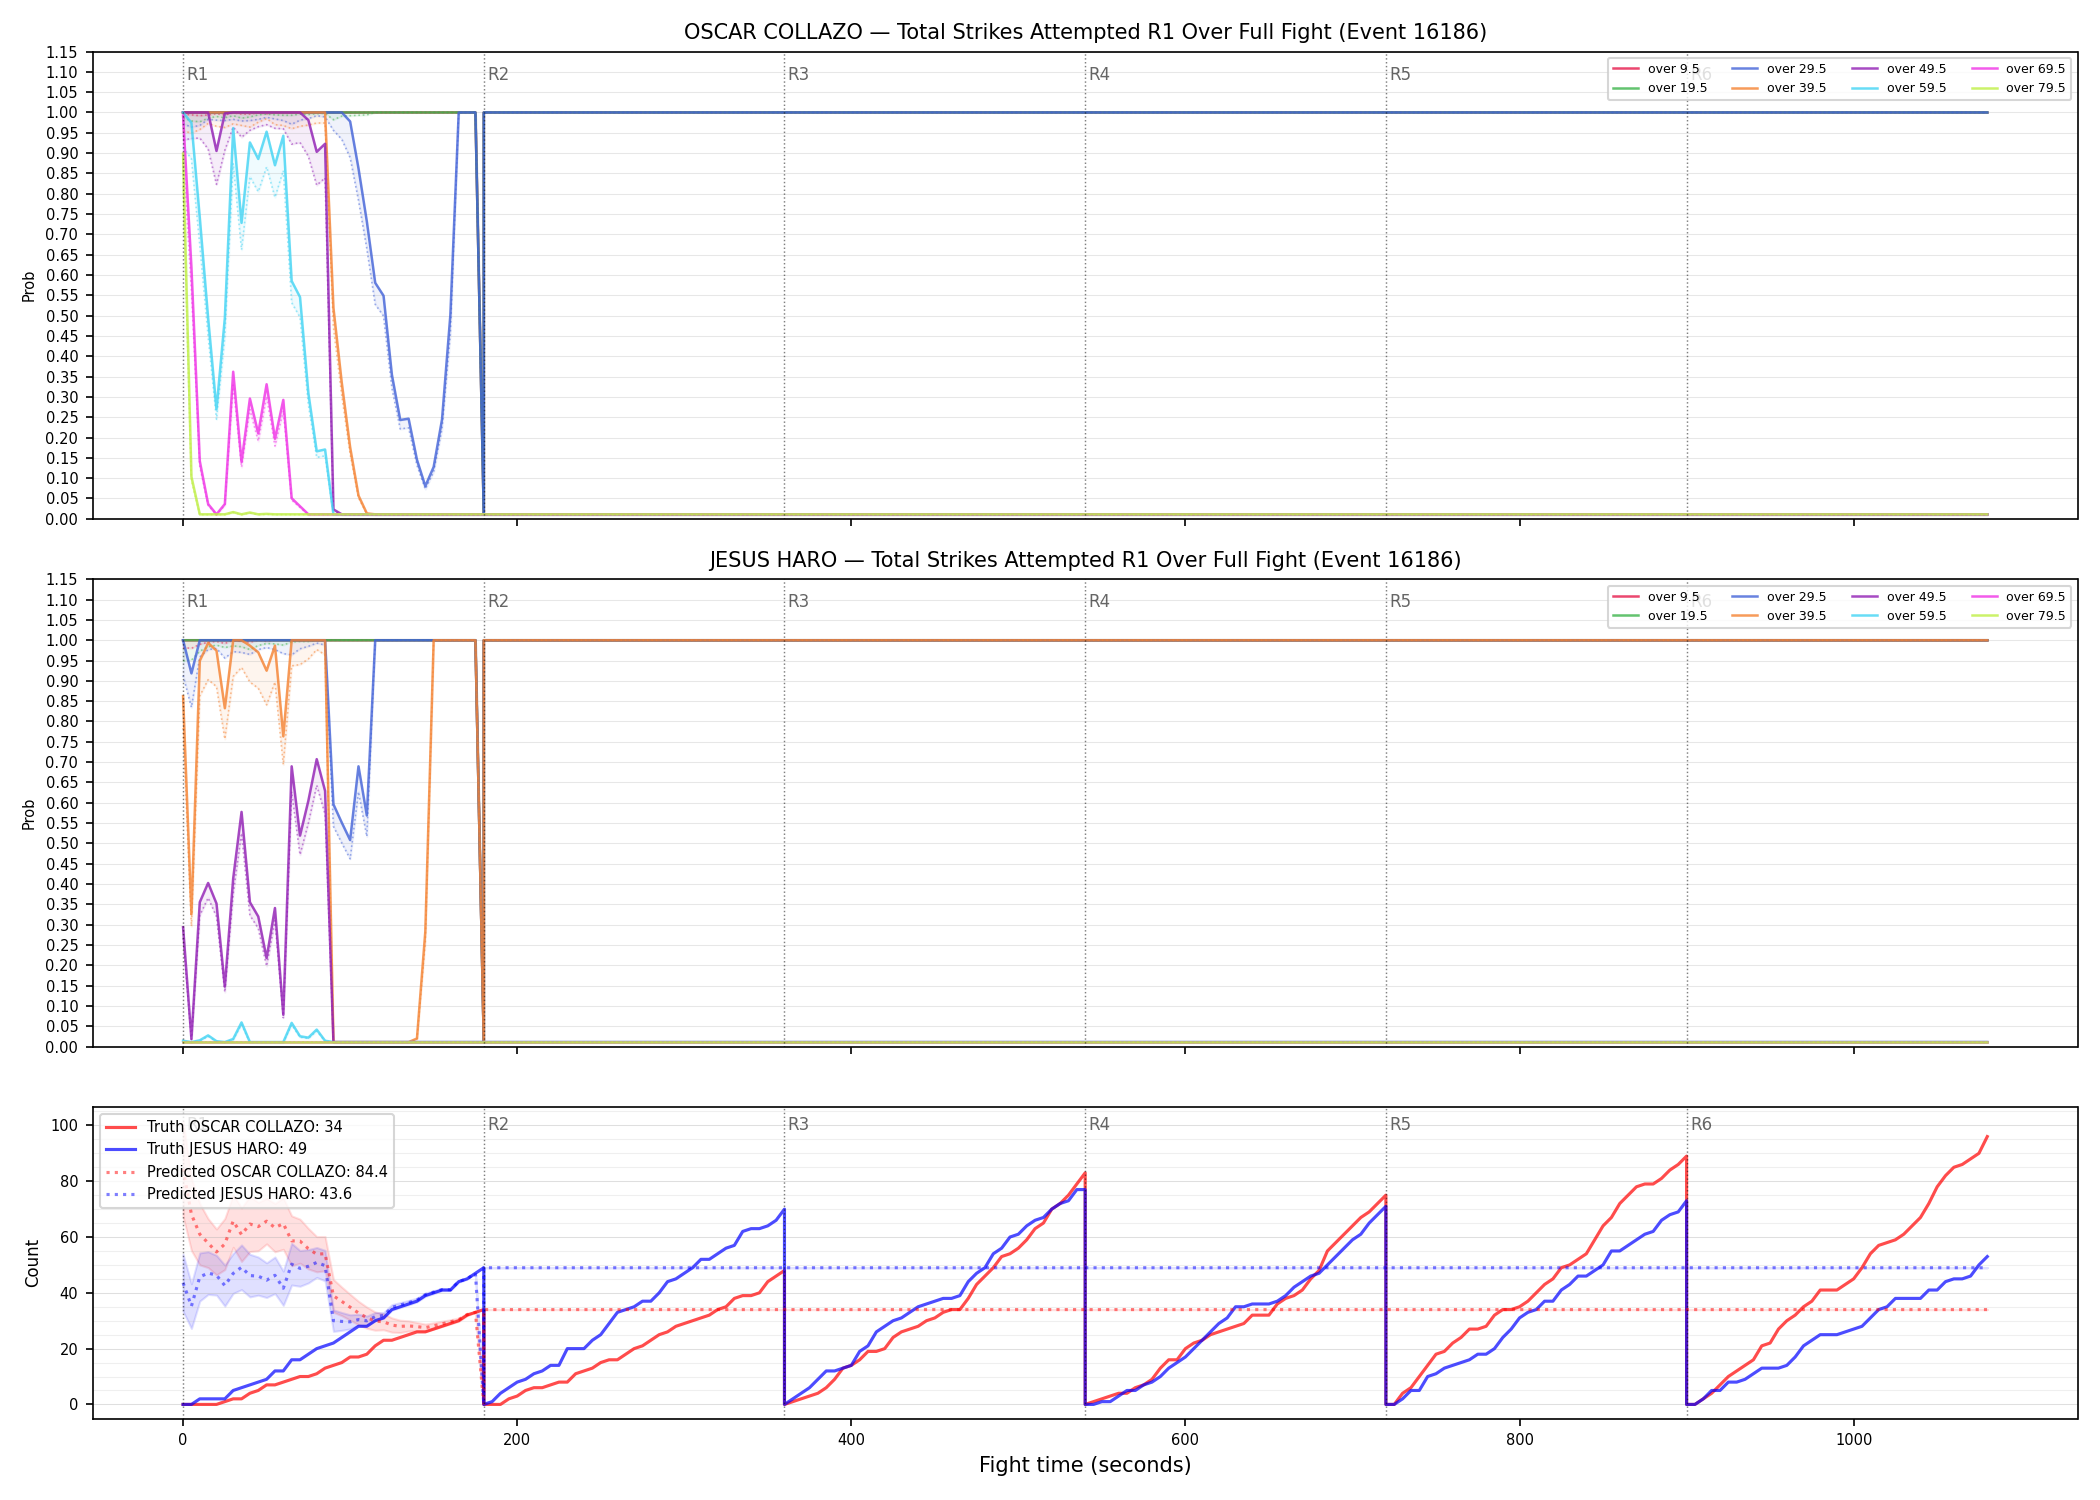Click the R2 marker in the Count chart
2100x1500 pixels.
[498, 1124]
